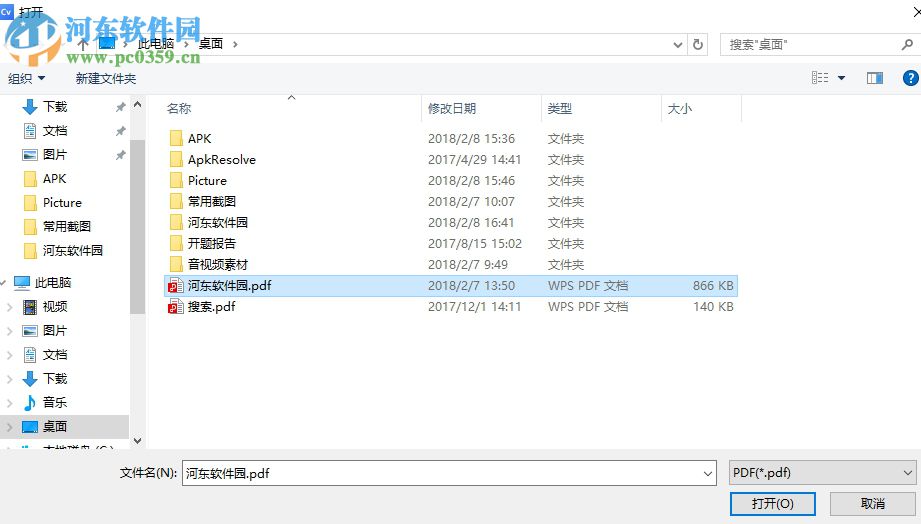The height and width of the screenshot is (524, 921).
Task: Expand the 音乐 tree node
Action: [x=9, y=403]
